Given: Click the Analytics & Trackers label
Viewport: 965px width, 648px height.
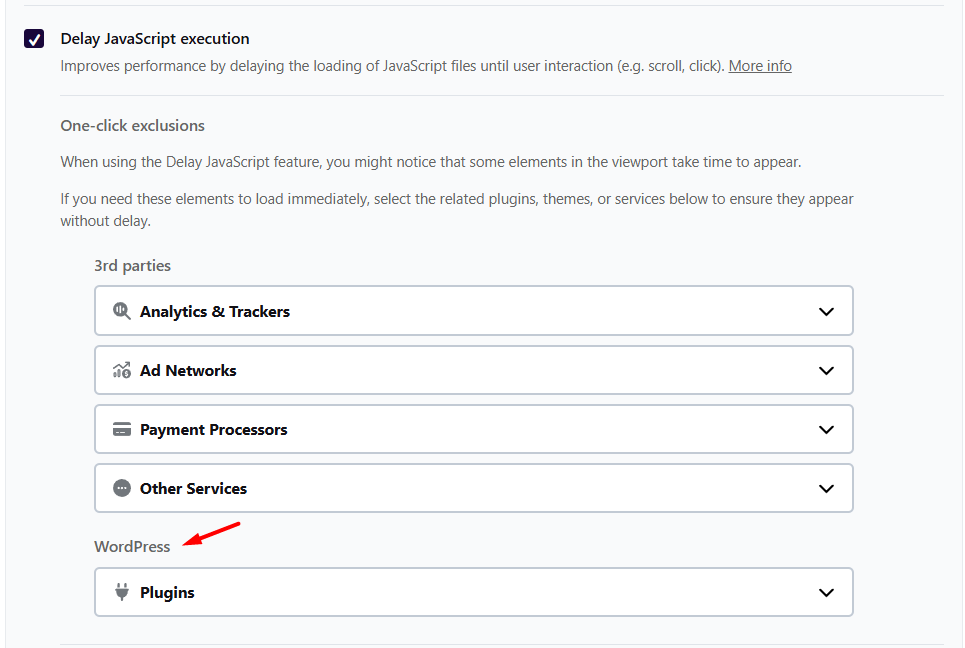Looking at the screenshot, I should [x=215, y=312].
